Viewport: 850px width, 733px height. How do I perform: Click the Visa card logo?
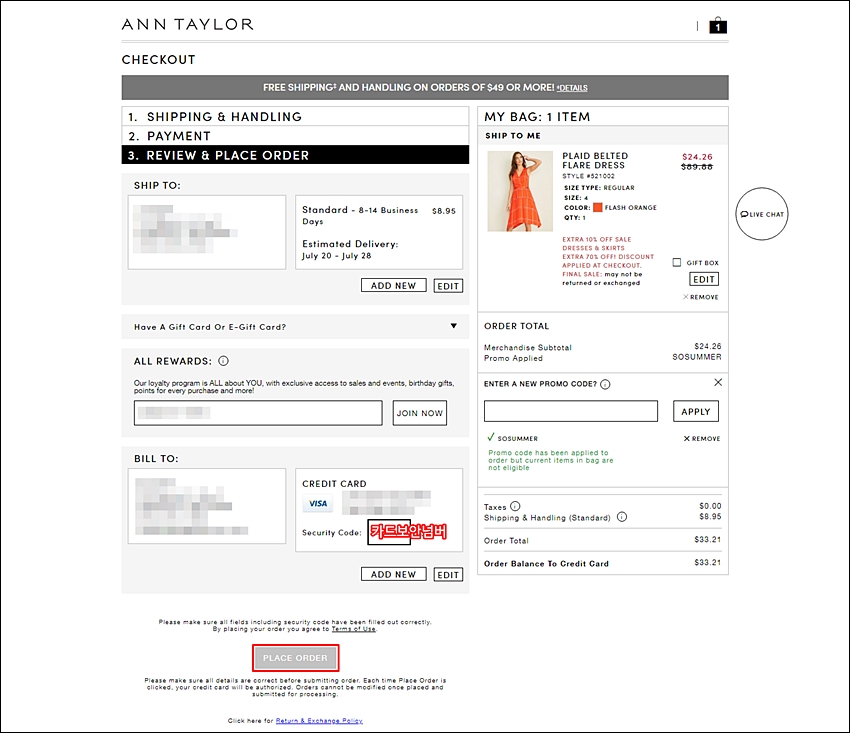pyautogui.click(x=318, y=504)
